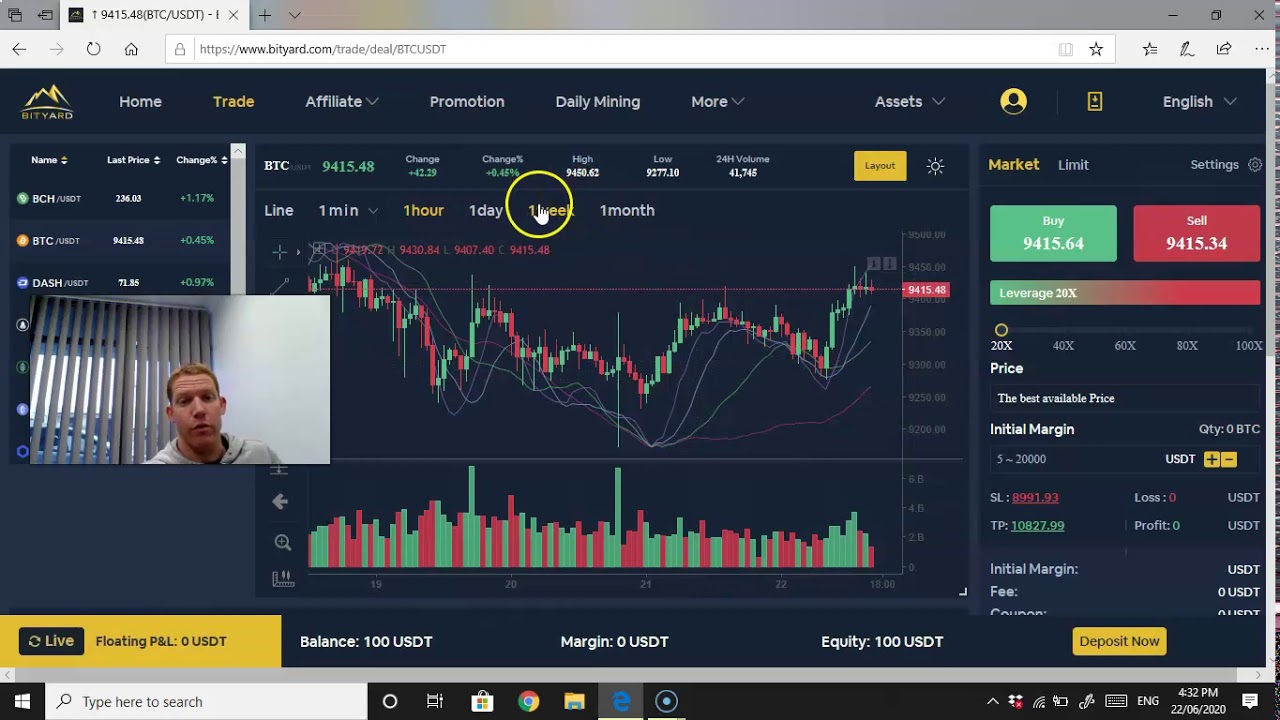Expand the Affiliate menu
Viewport: 1280px width, 720px height.
(341, 101)
